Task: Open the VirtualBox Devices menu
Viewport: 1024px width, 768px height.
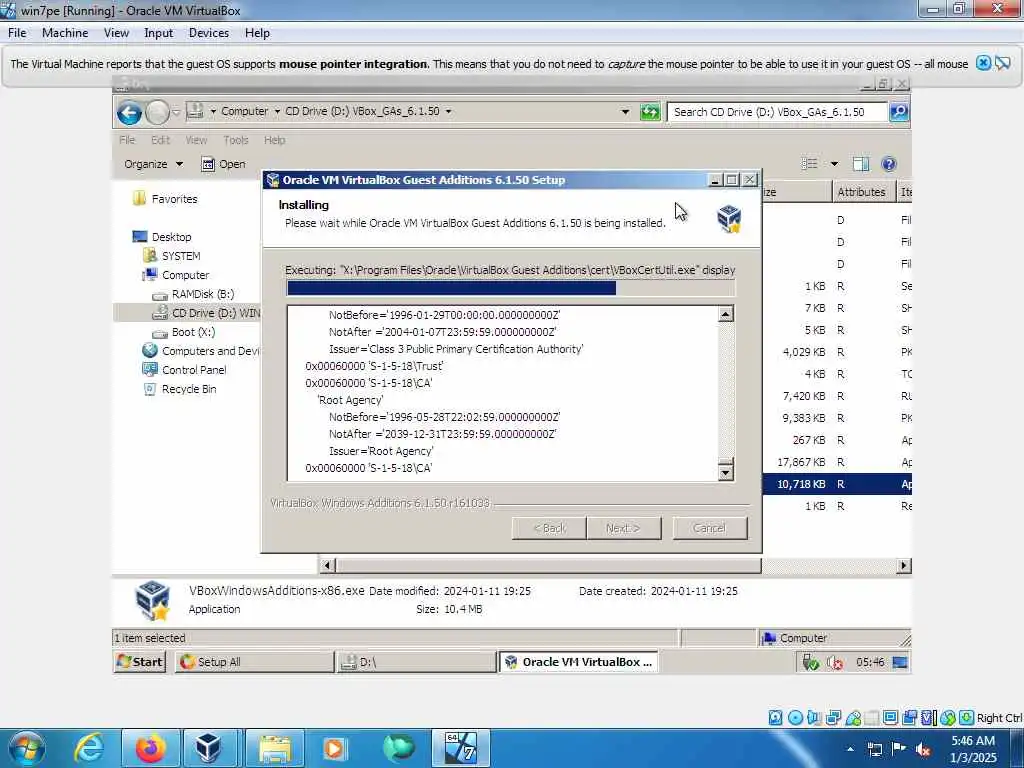Action: point(208,33)
